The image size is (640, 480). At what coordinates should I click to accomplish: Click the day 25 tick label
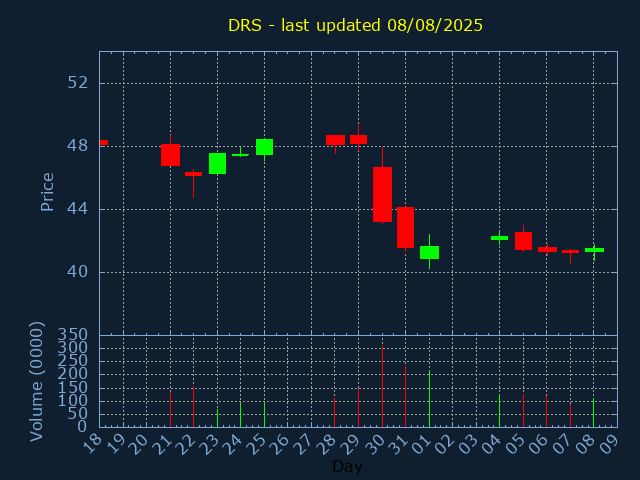[x=257, y=444]
